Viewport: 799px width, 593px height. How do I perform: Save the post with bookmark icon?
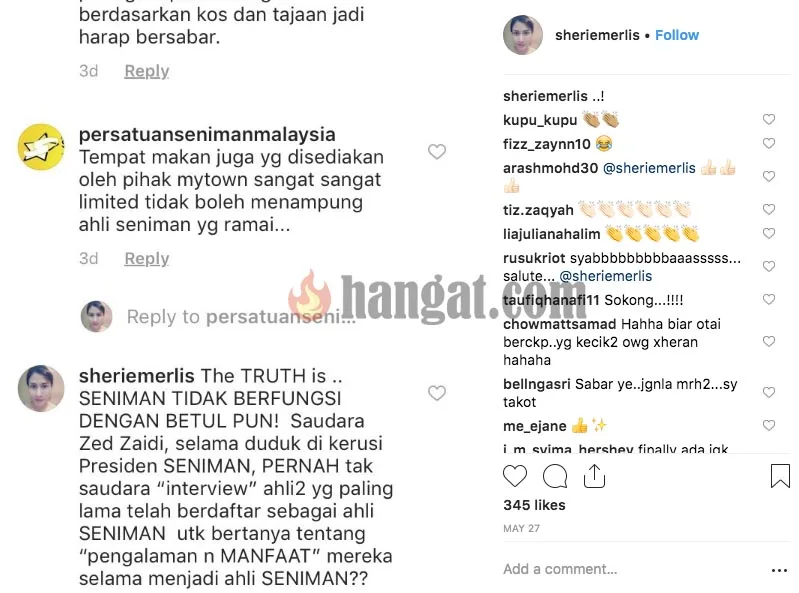780,476
